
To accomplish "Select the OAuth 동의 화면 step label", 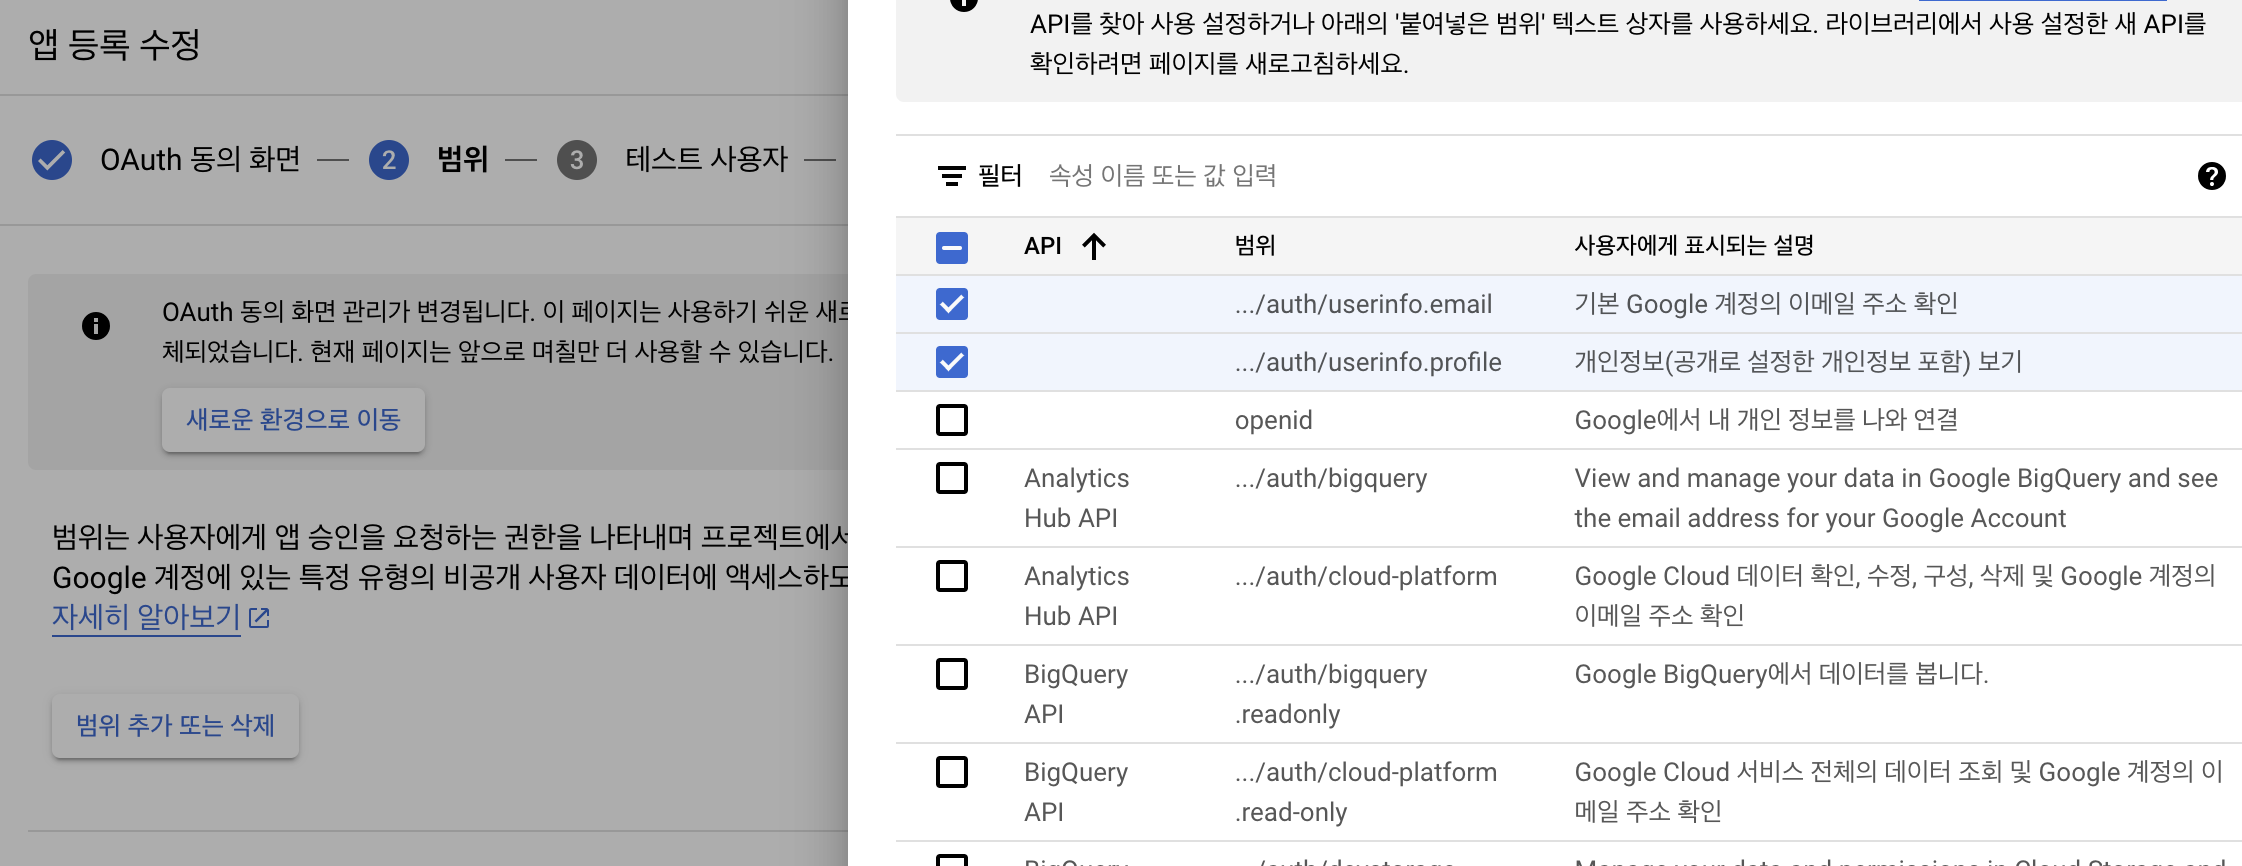I will tap(200, 160).
